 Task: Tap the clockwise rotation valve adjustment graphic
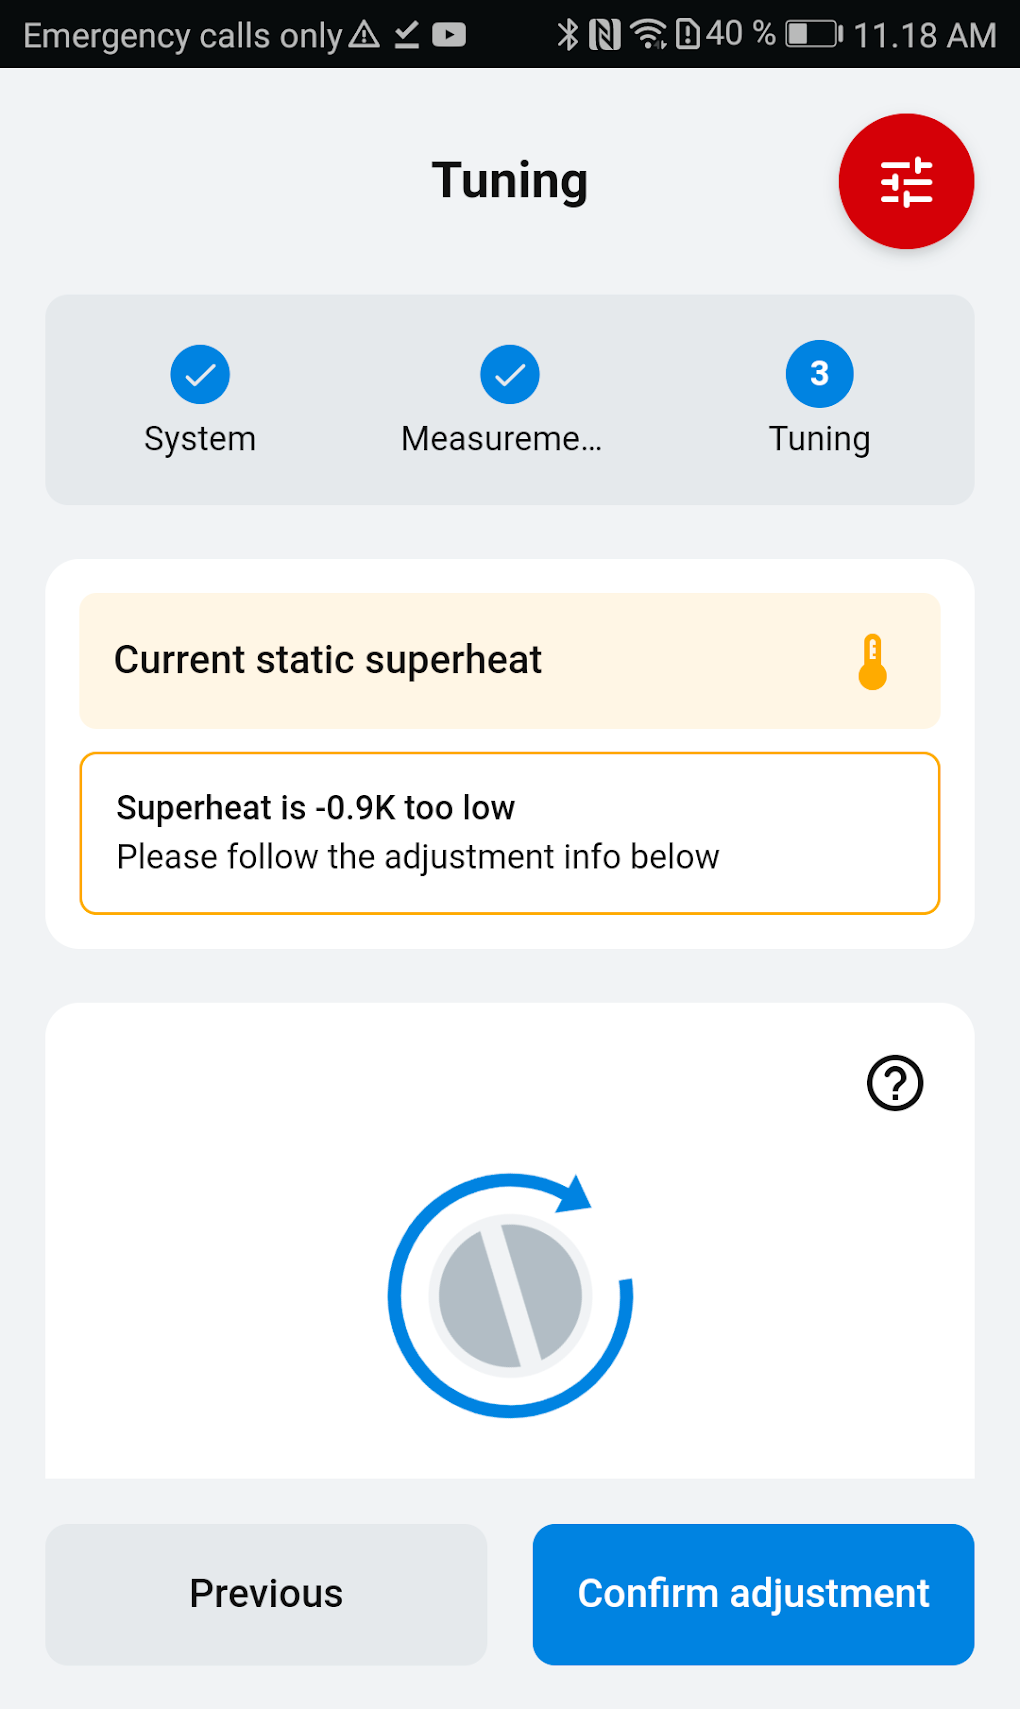point(510,1295)
